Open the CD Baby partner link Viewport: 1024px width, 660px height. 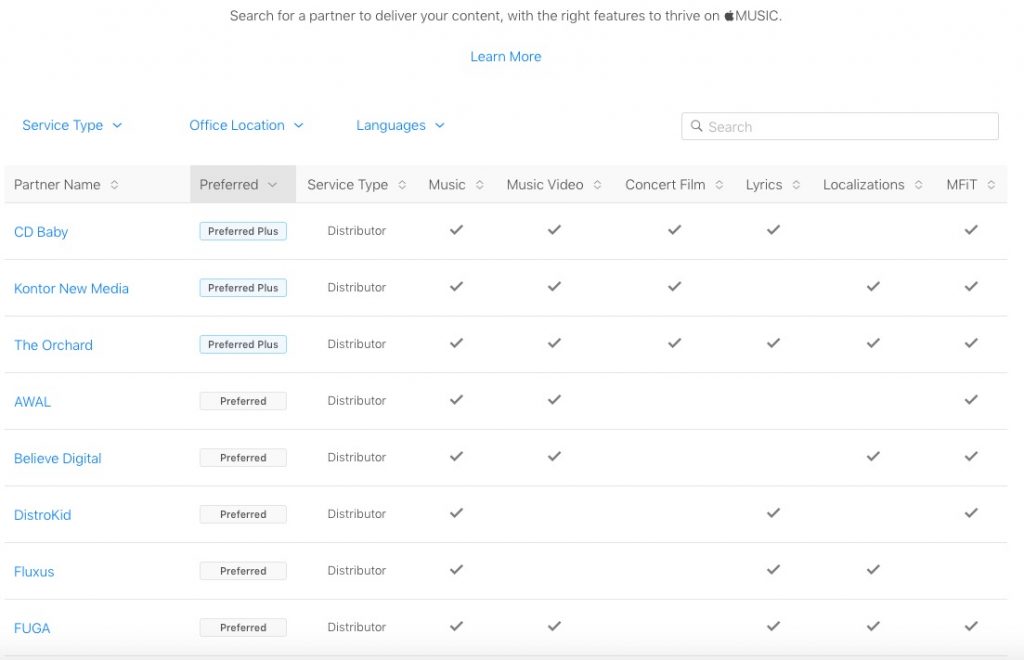pos(40,232)
